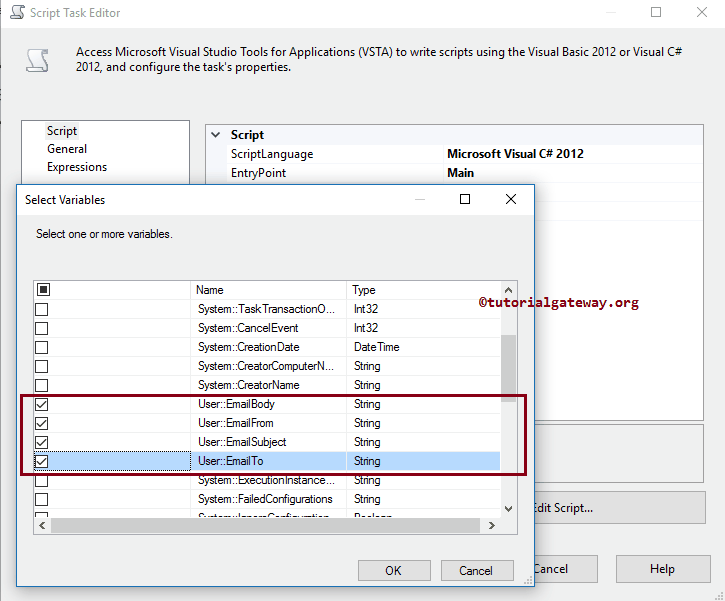Check the System::TaskTransactionO... variable checkbox
This screenshot has height=601, width=725.
click(x=42, y=309)
